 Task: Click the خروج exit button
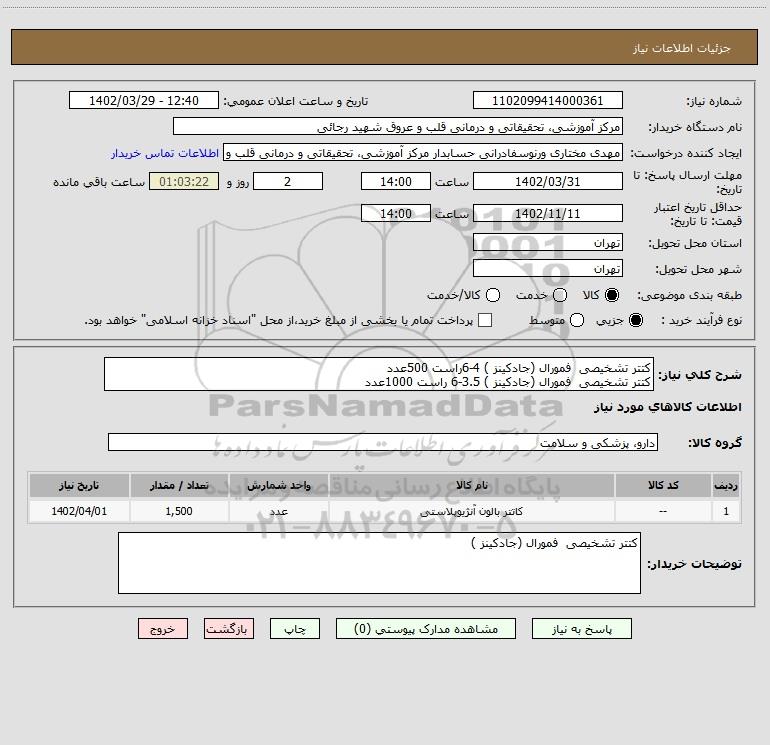163,629
